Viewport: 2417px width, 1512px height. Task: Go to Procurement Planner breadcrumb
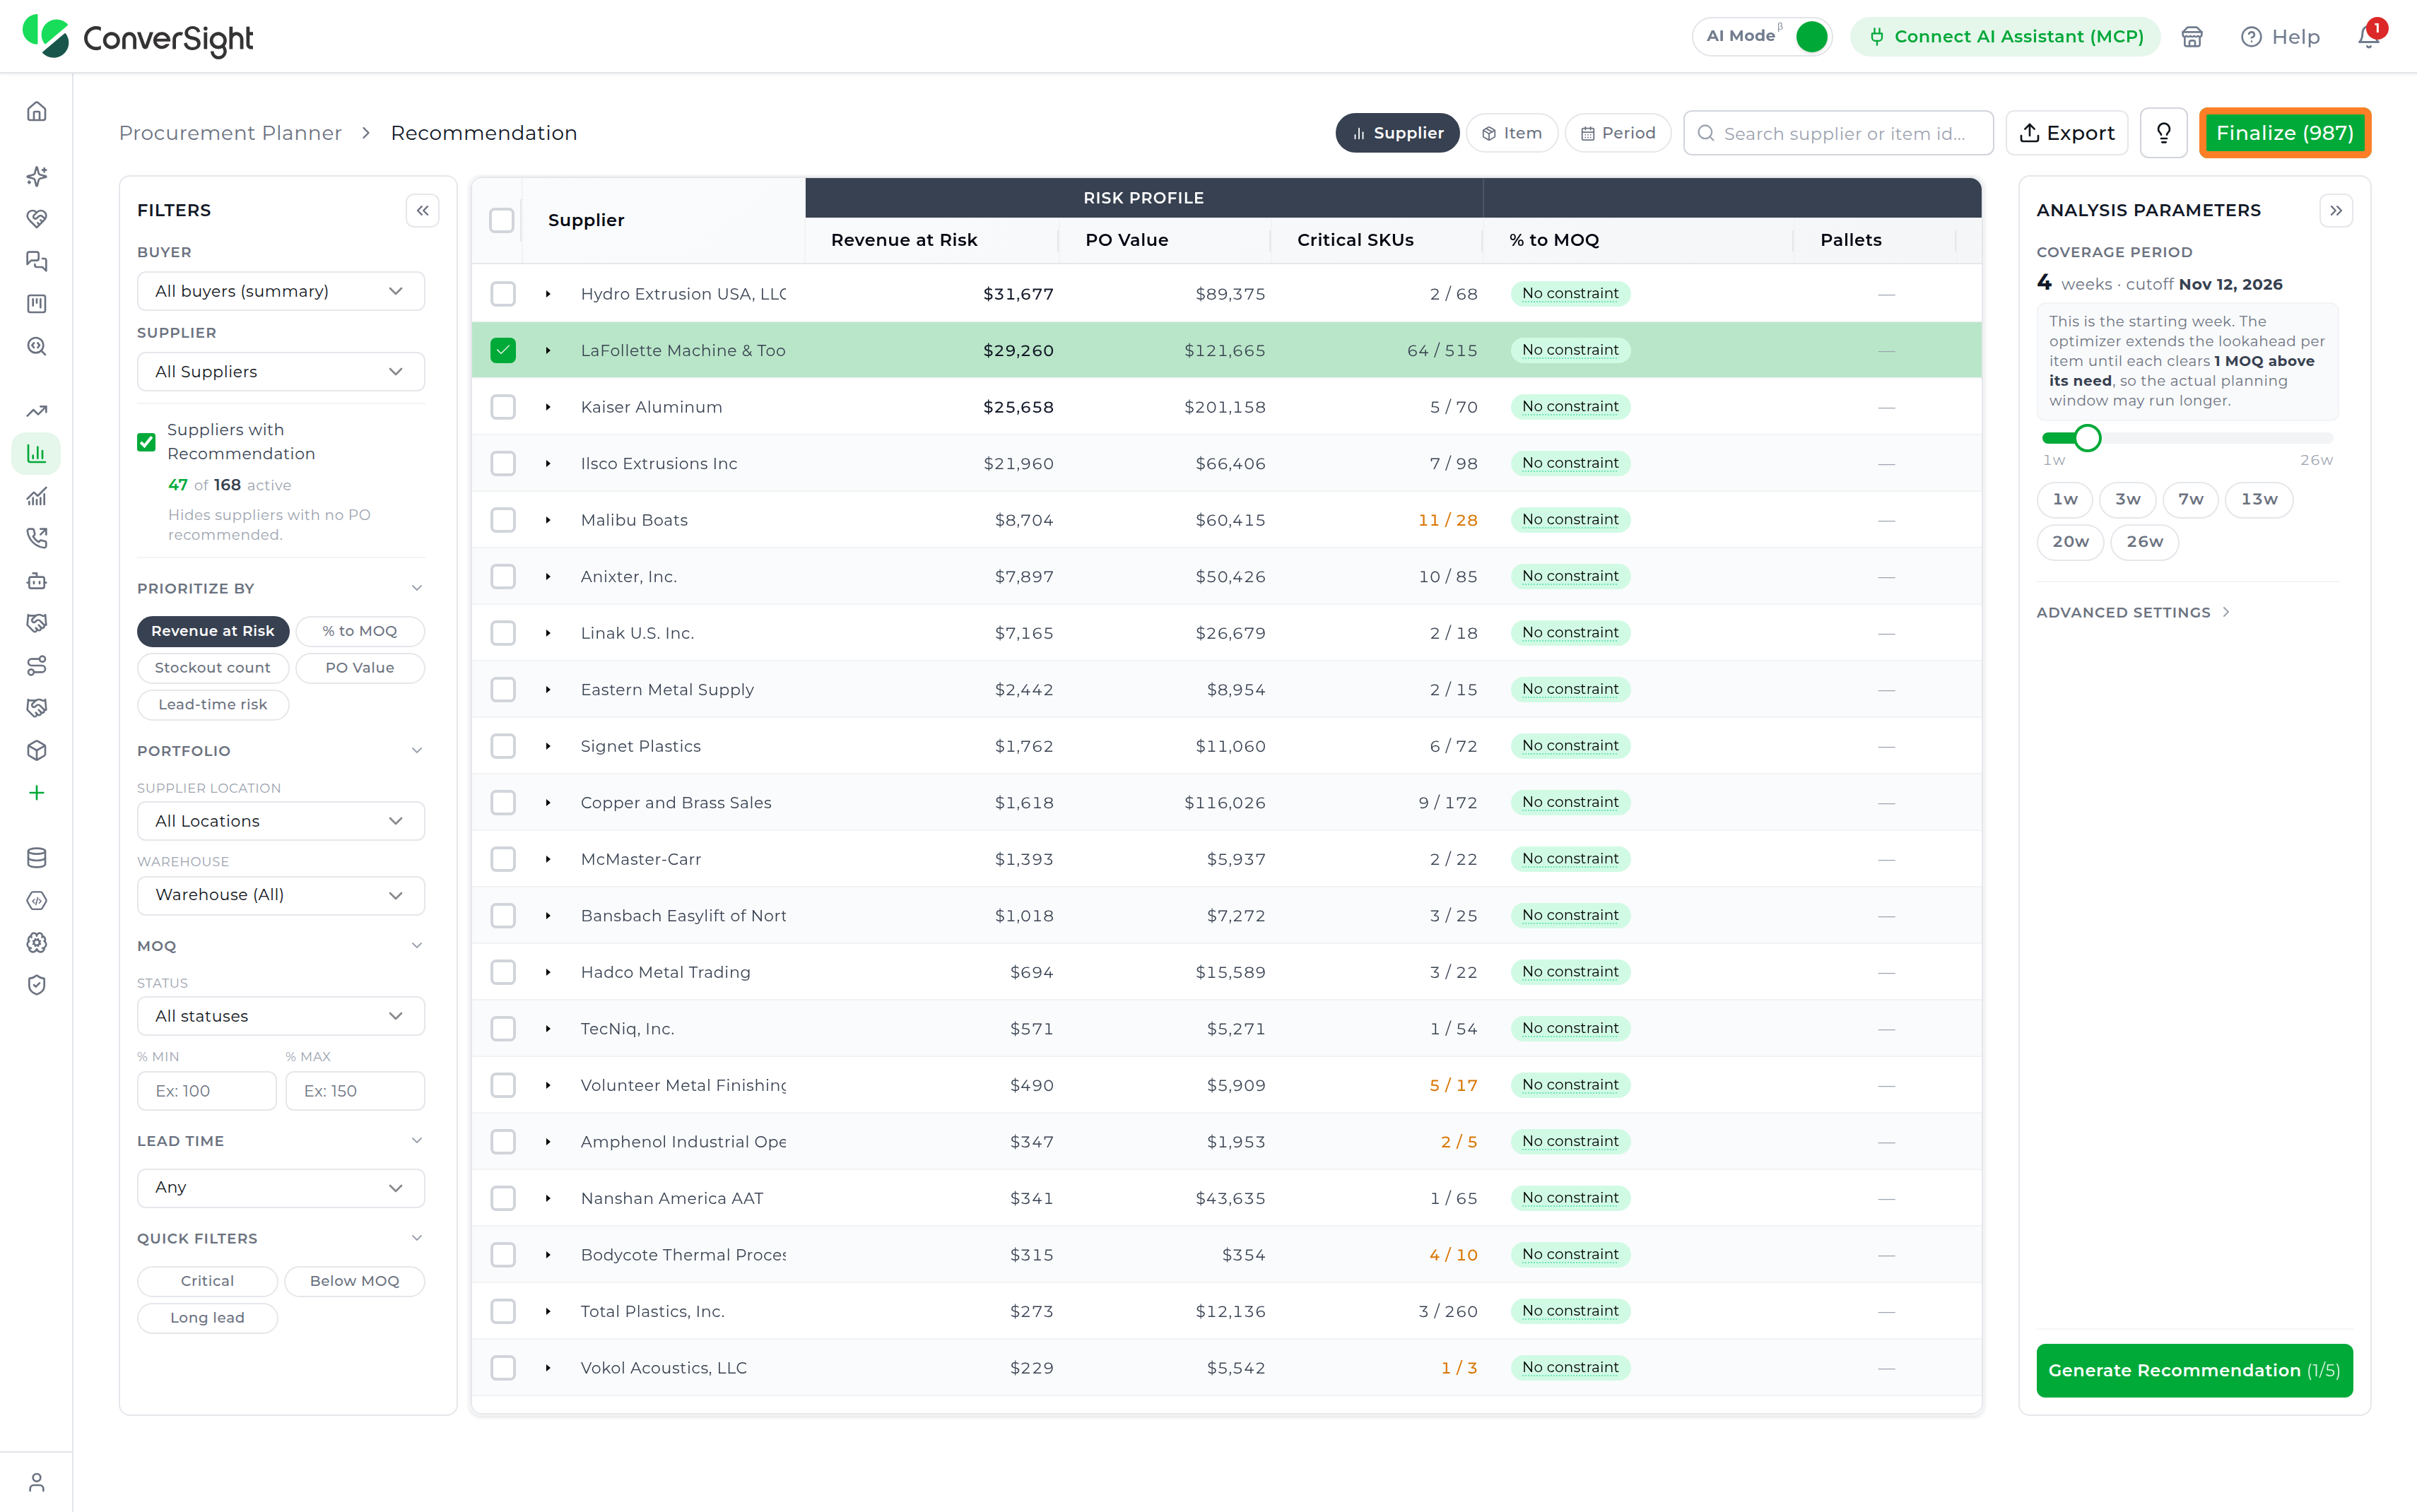point(230,133)
